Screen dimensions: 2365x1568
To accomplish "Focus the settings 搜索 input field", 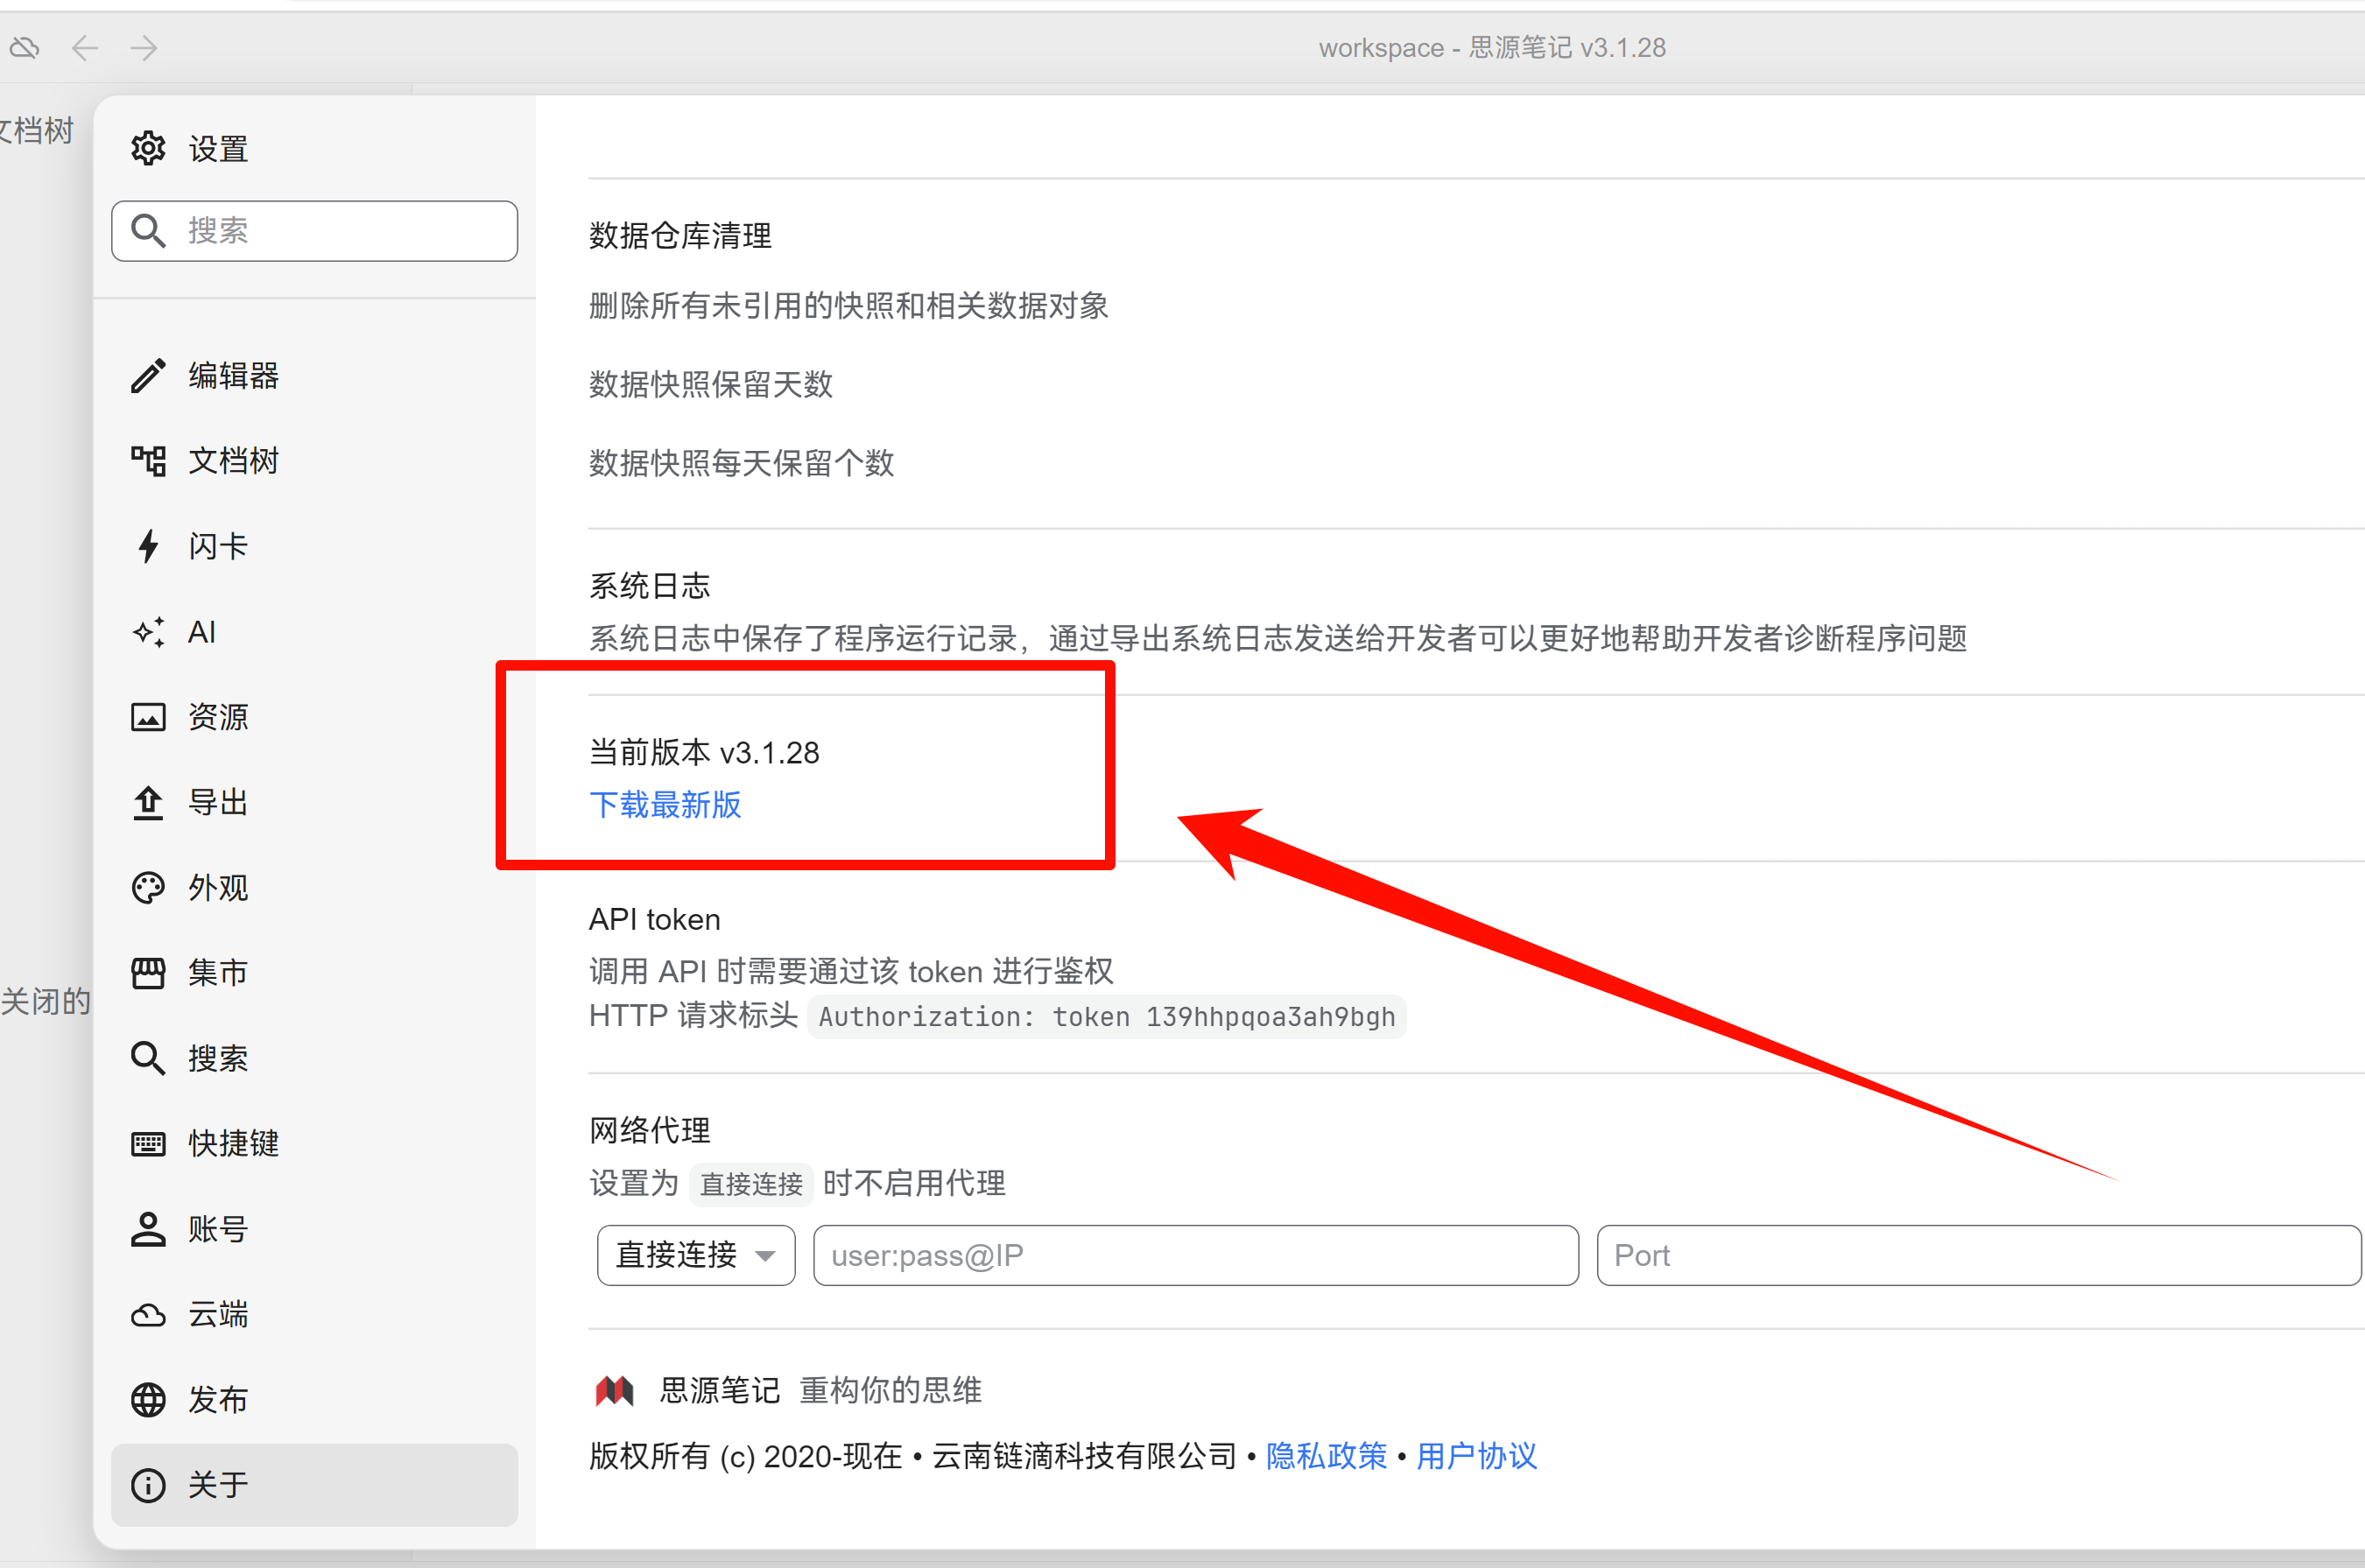I will coord(314,231).
